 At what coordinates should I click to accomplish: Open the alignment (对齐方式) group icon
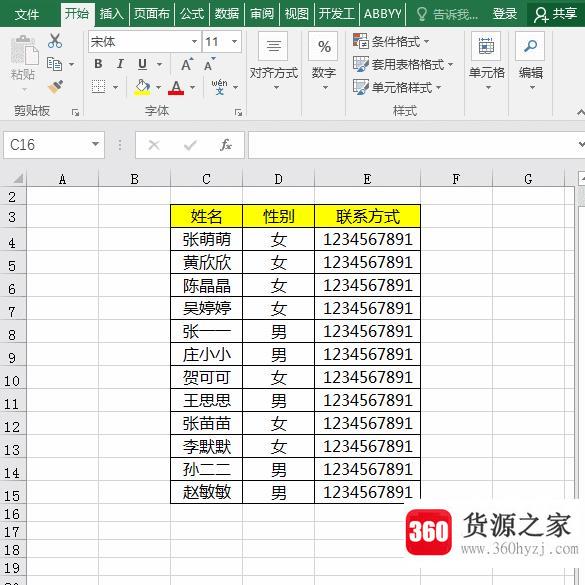(273, 46)
